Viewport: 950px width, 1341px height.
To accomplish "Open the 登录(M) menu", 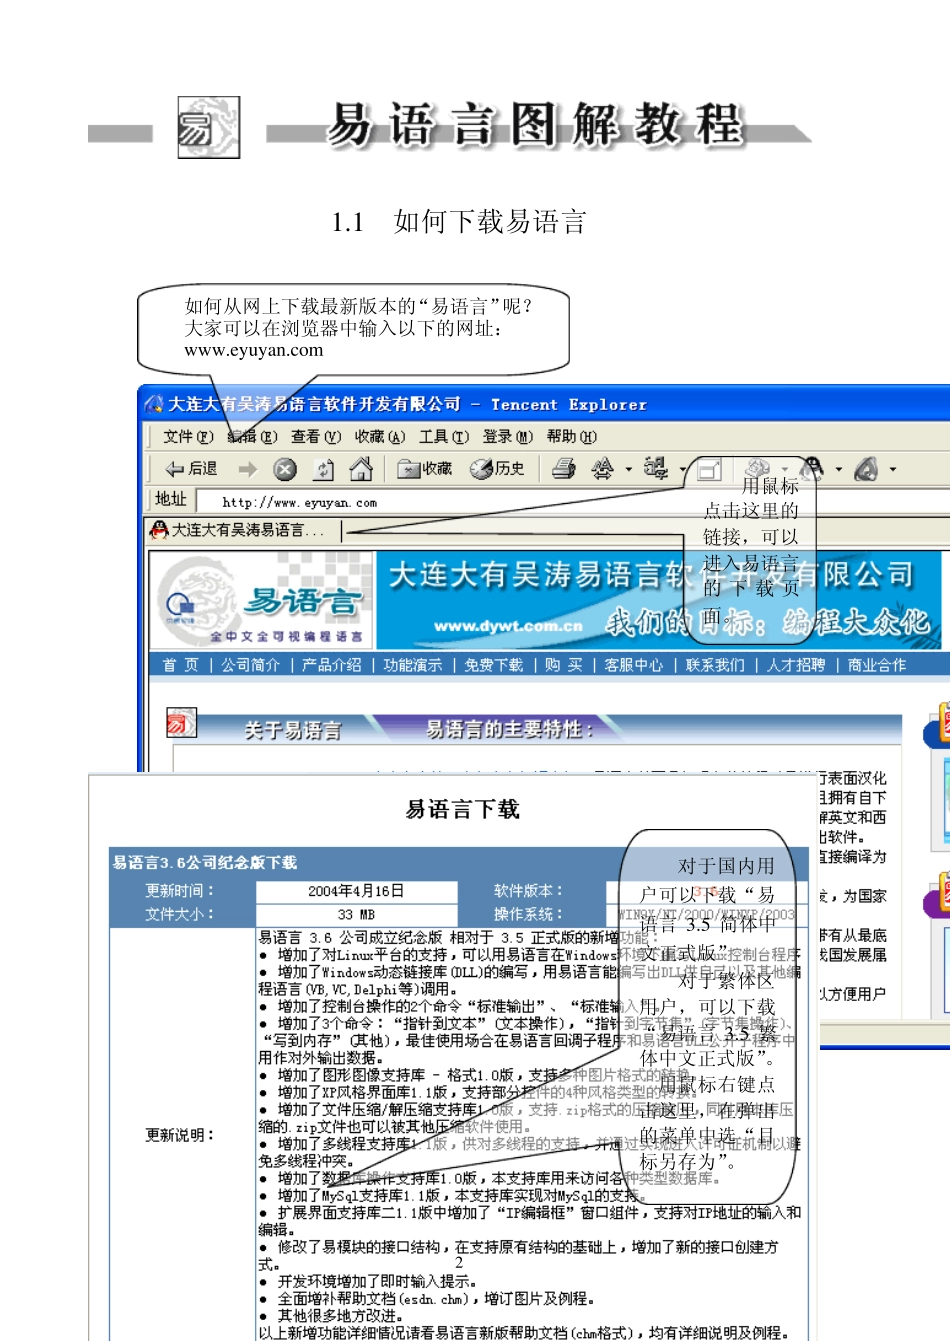I will (508, 436).
